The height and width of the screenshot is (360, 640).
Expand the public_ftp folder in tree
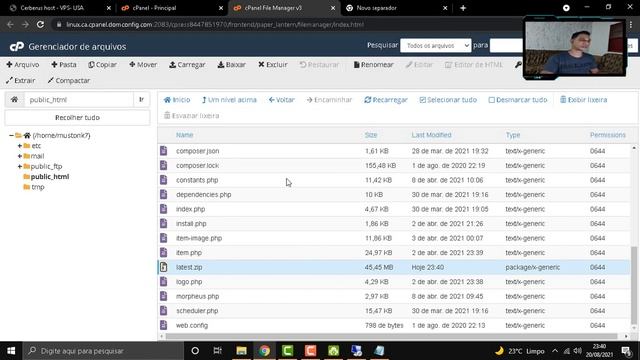pyautogui.click(x=20, y=167)
